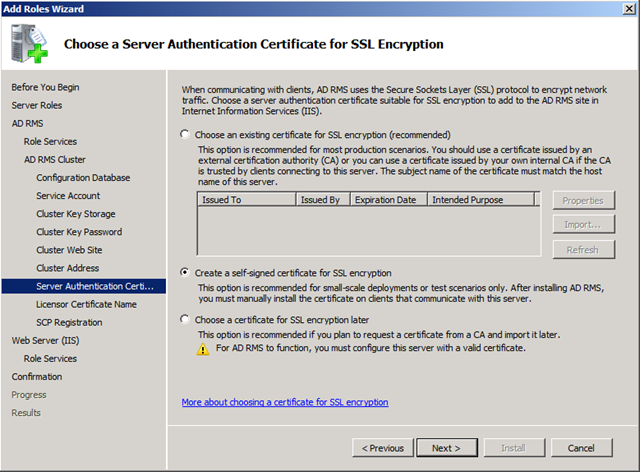Click the Next > button
Image resolution: width=640 pixels, height=472 pixels.
[x=447, y=448]
